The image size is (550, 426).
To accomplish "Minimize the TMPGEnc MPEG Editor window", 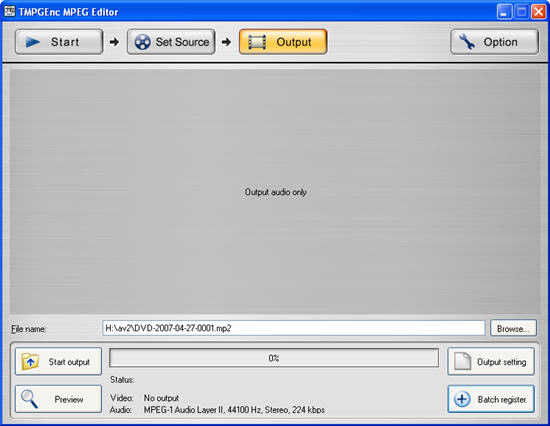I will 504,12.
